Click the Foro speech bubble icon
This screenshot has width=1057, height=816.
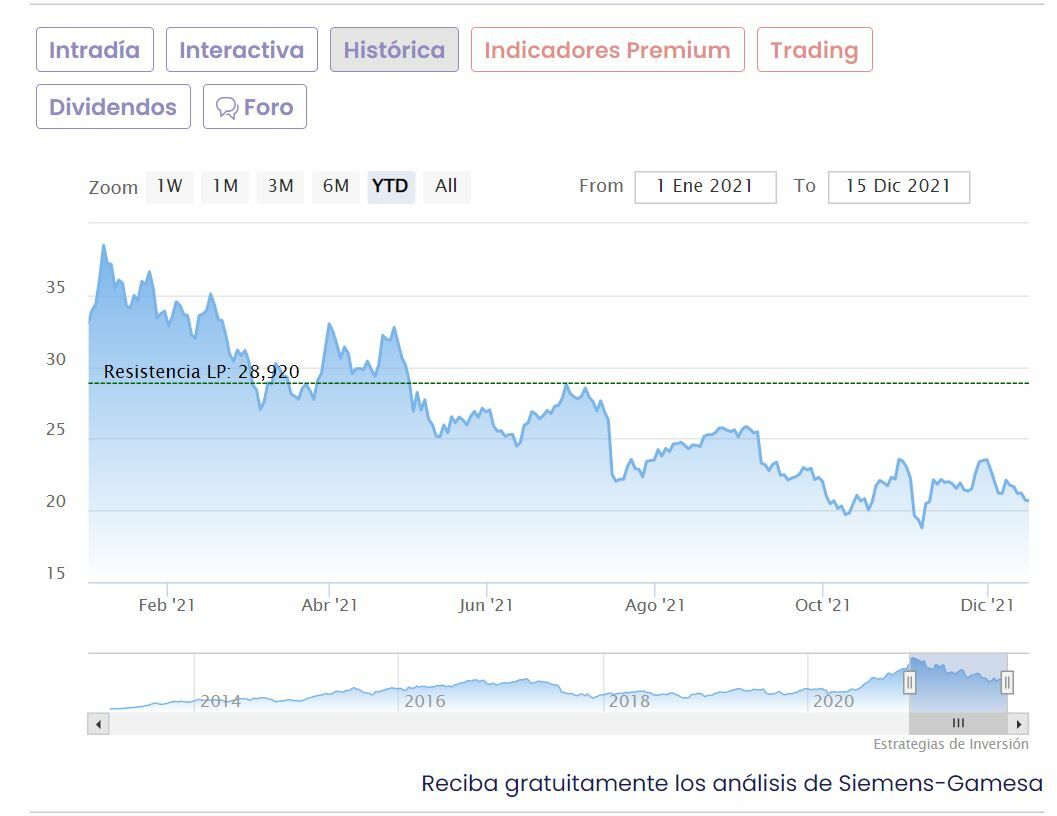tap(227, 108)
